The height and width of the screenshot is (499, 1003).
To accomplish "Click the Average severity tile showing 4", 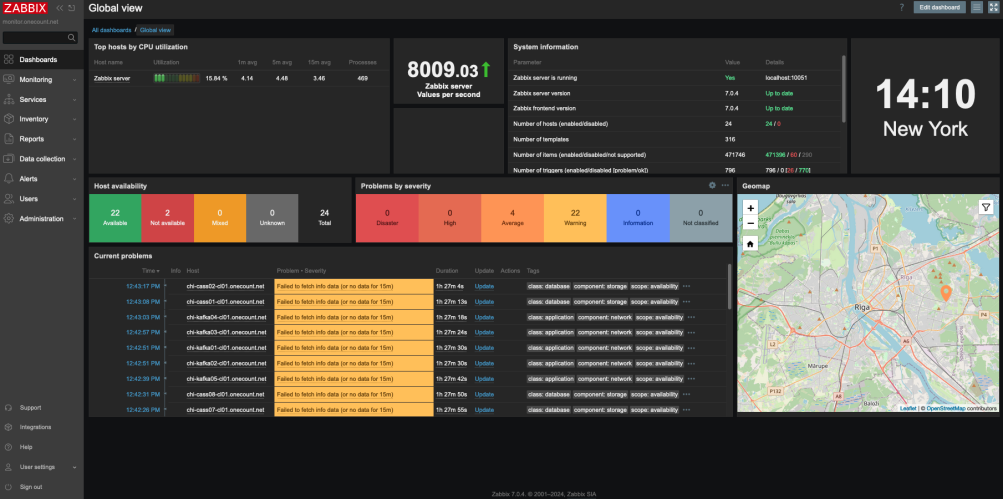I will pos(512,218).
